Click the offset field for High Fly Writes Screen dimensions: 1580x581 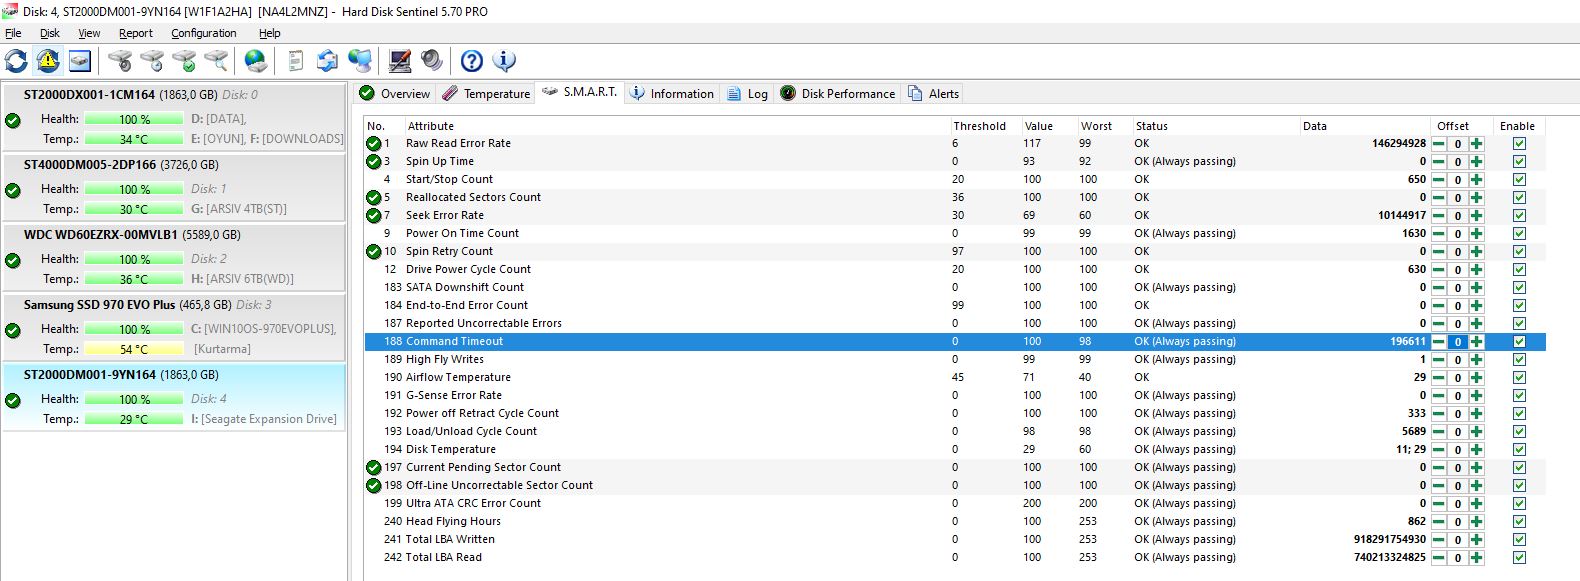pos(1458,360)
